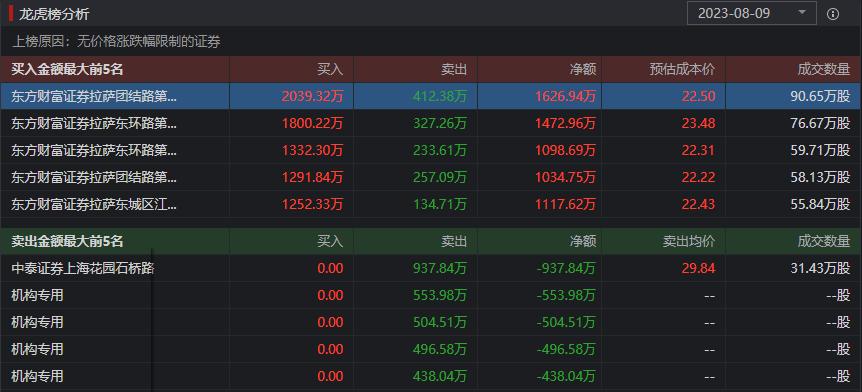Image resolution: width=862 pixels, height=392 pixels.
Task: Click 卖出 header in the 买入金额最大前5名 table
Action: click(x=454, y=69)
